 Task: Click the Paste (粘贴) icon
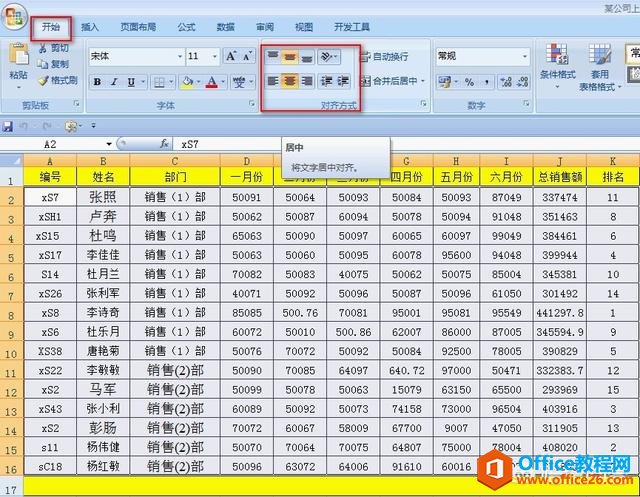19,56
